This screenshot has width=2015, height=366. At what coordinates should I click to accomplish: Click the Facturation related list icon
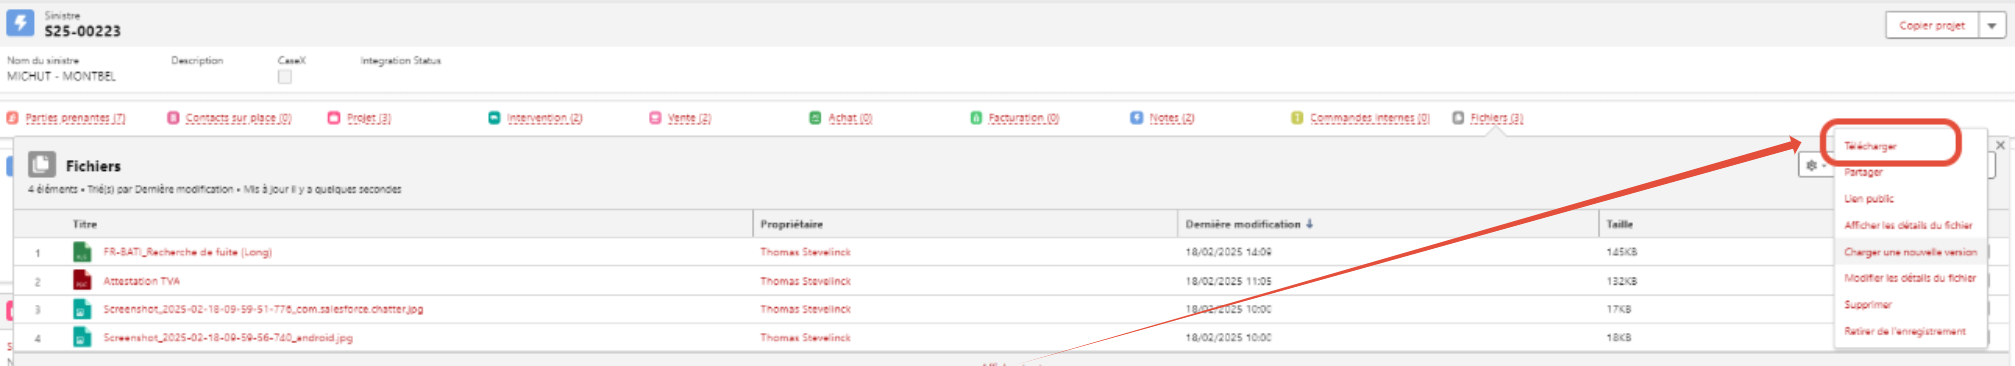(976, 118)
